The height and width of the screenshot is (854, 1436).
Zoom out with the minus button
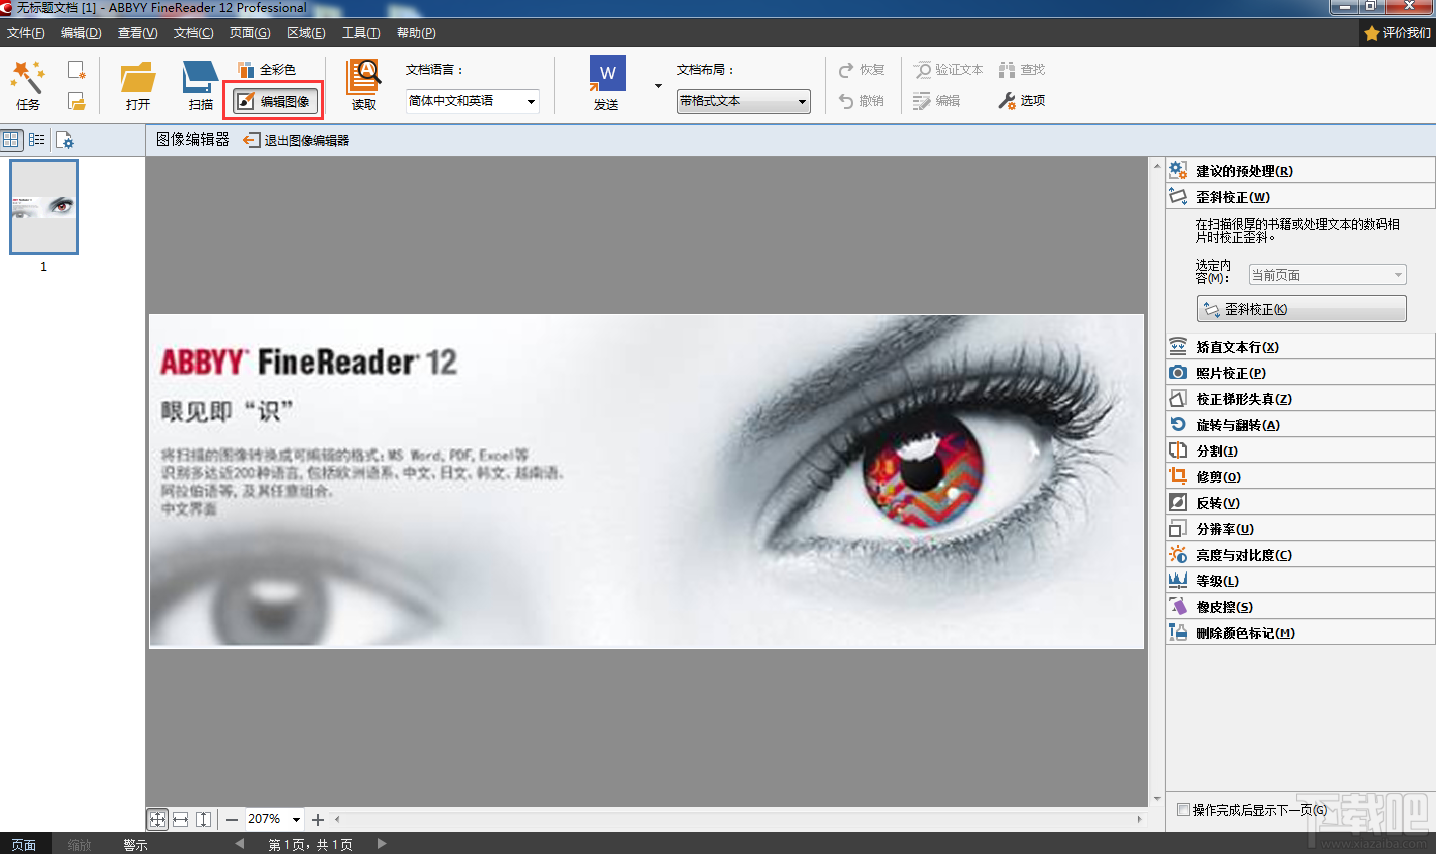click(232, 819)
